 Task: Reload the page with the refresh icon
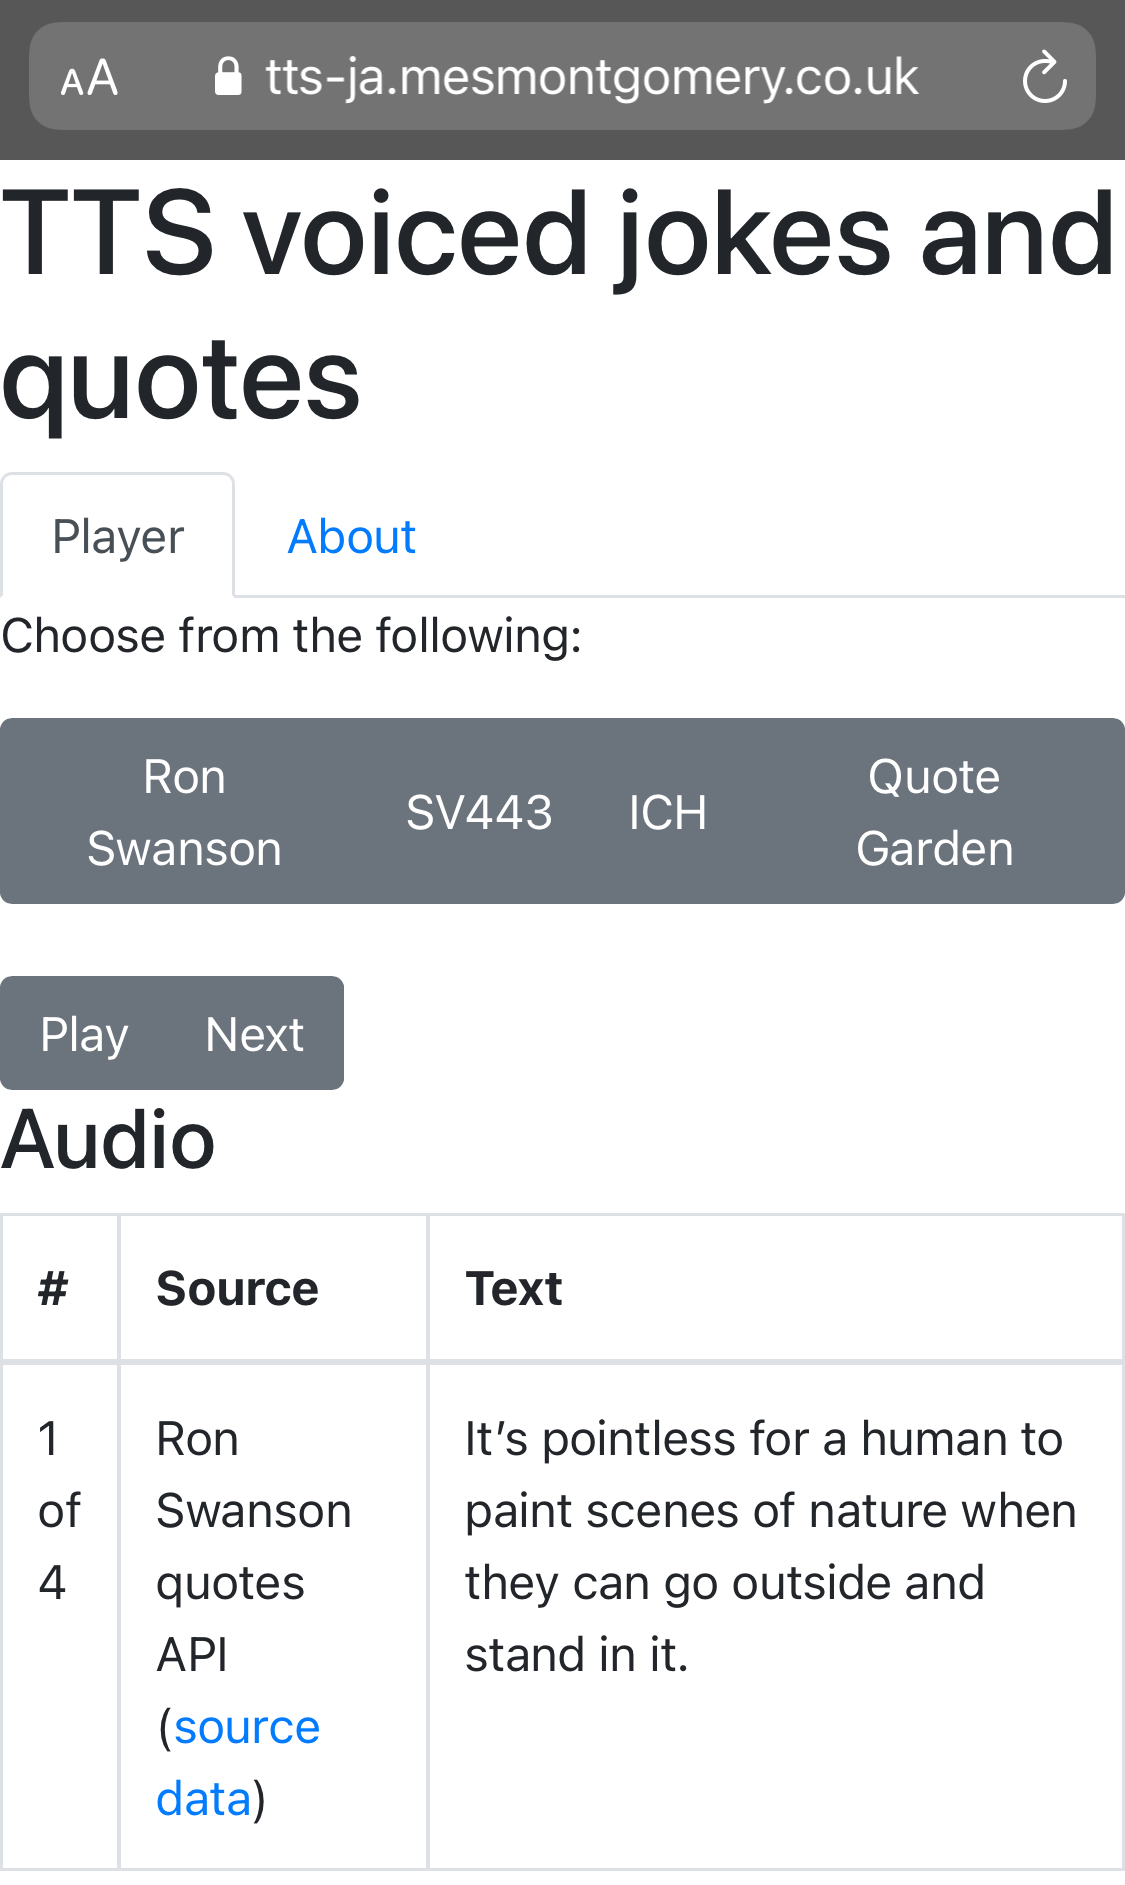1044,77
